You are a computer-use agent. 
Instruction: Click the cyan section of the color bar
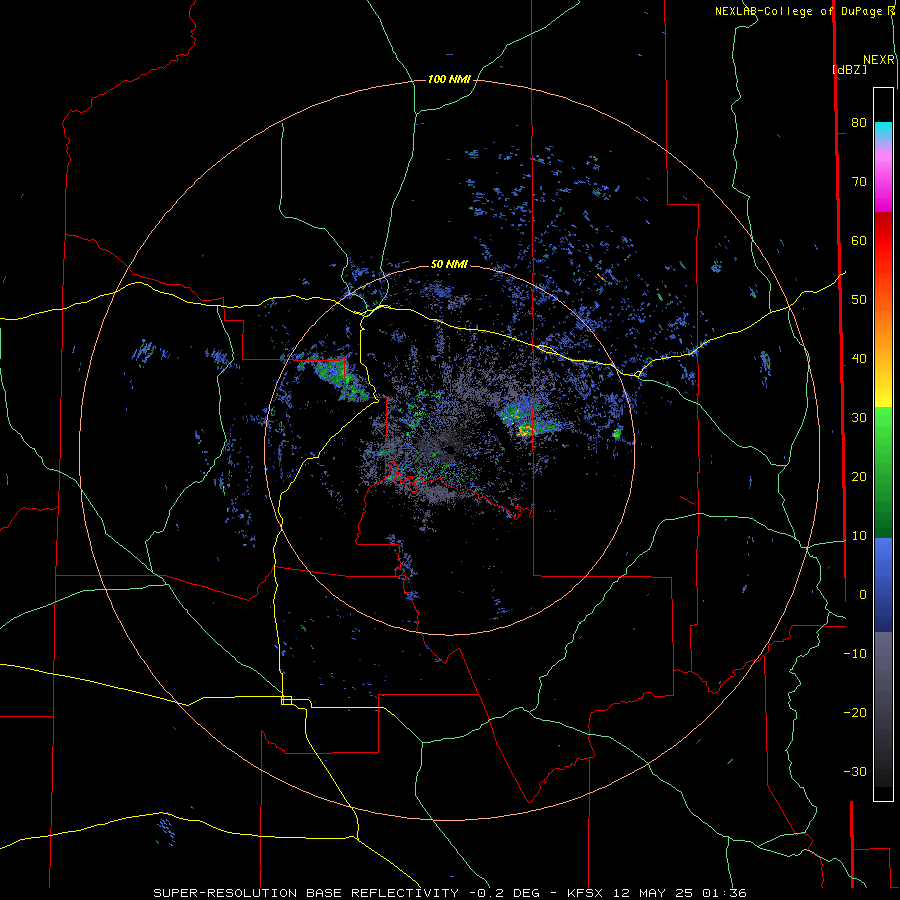tap(883, 131)
